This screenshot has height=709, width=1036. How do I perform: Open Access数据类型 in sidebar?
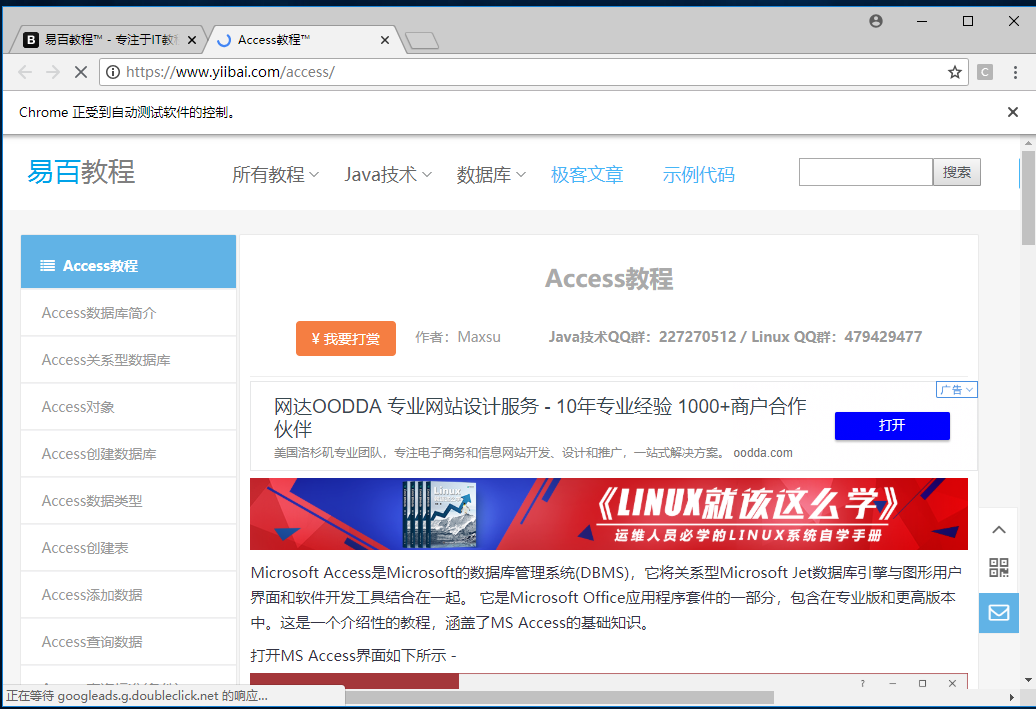click(x=128, y=500)
